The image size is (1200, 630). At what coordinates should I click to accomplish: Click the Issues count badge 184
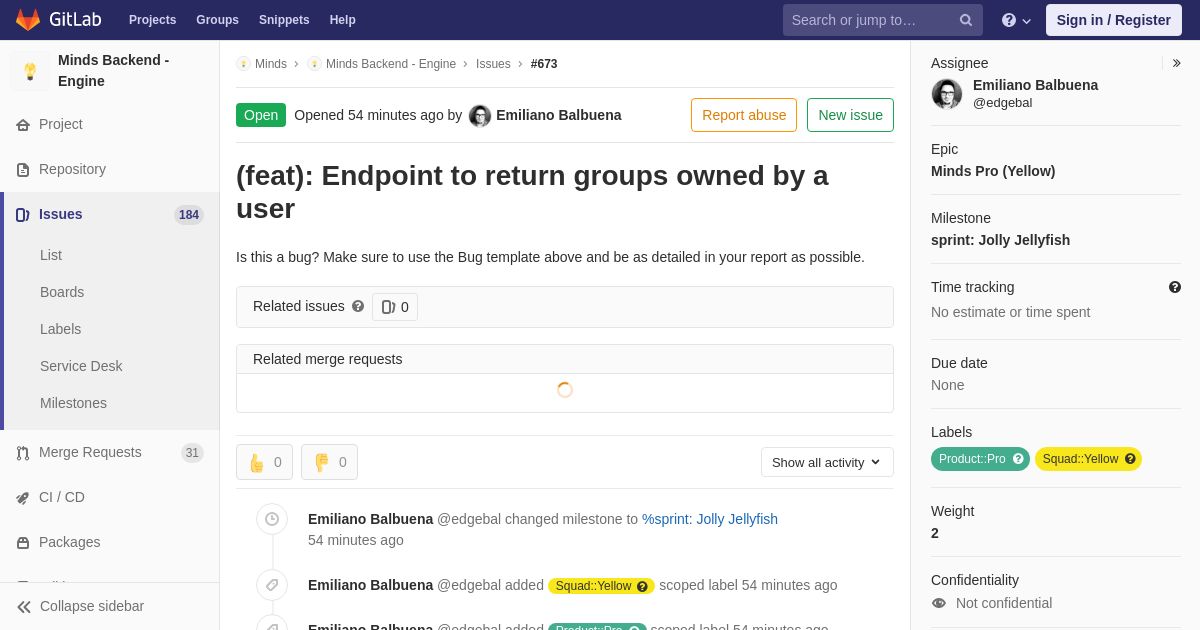point(189,215)
